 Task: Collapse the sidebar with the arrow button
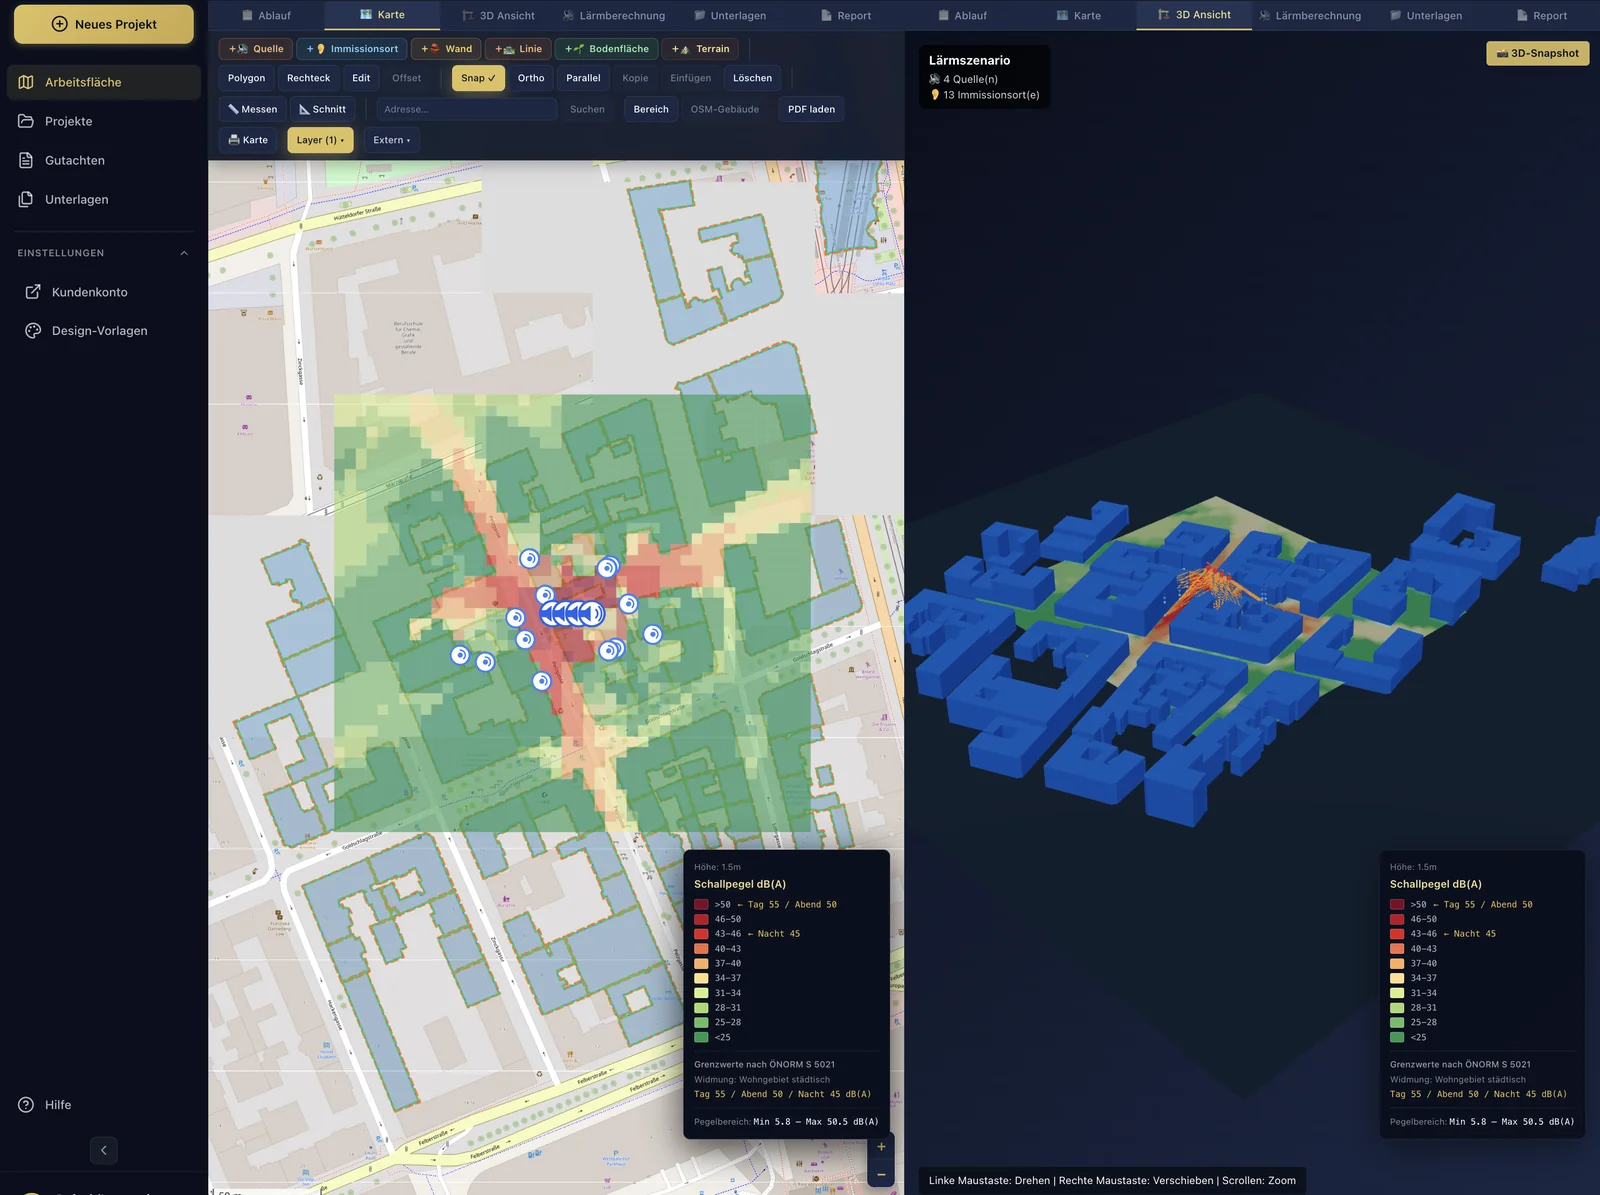(104, 1150)
